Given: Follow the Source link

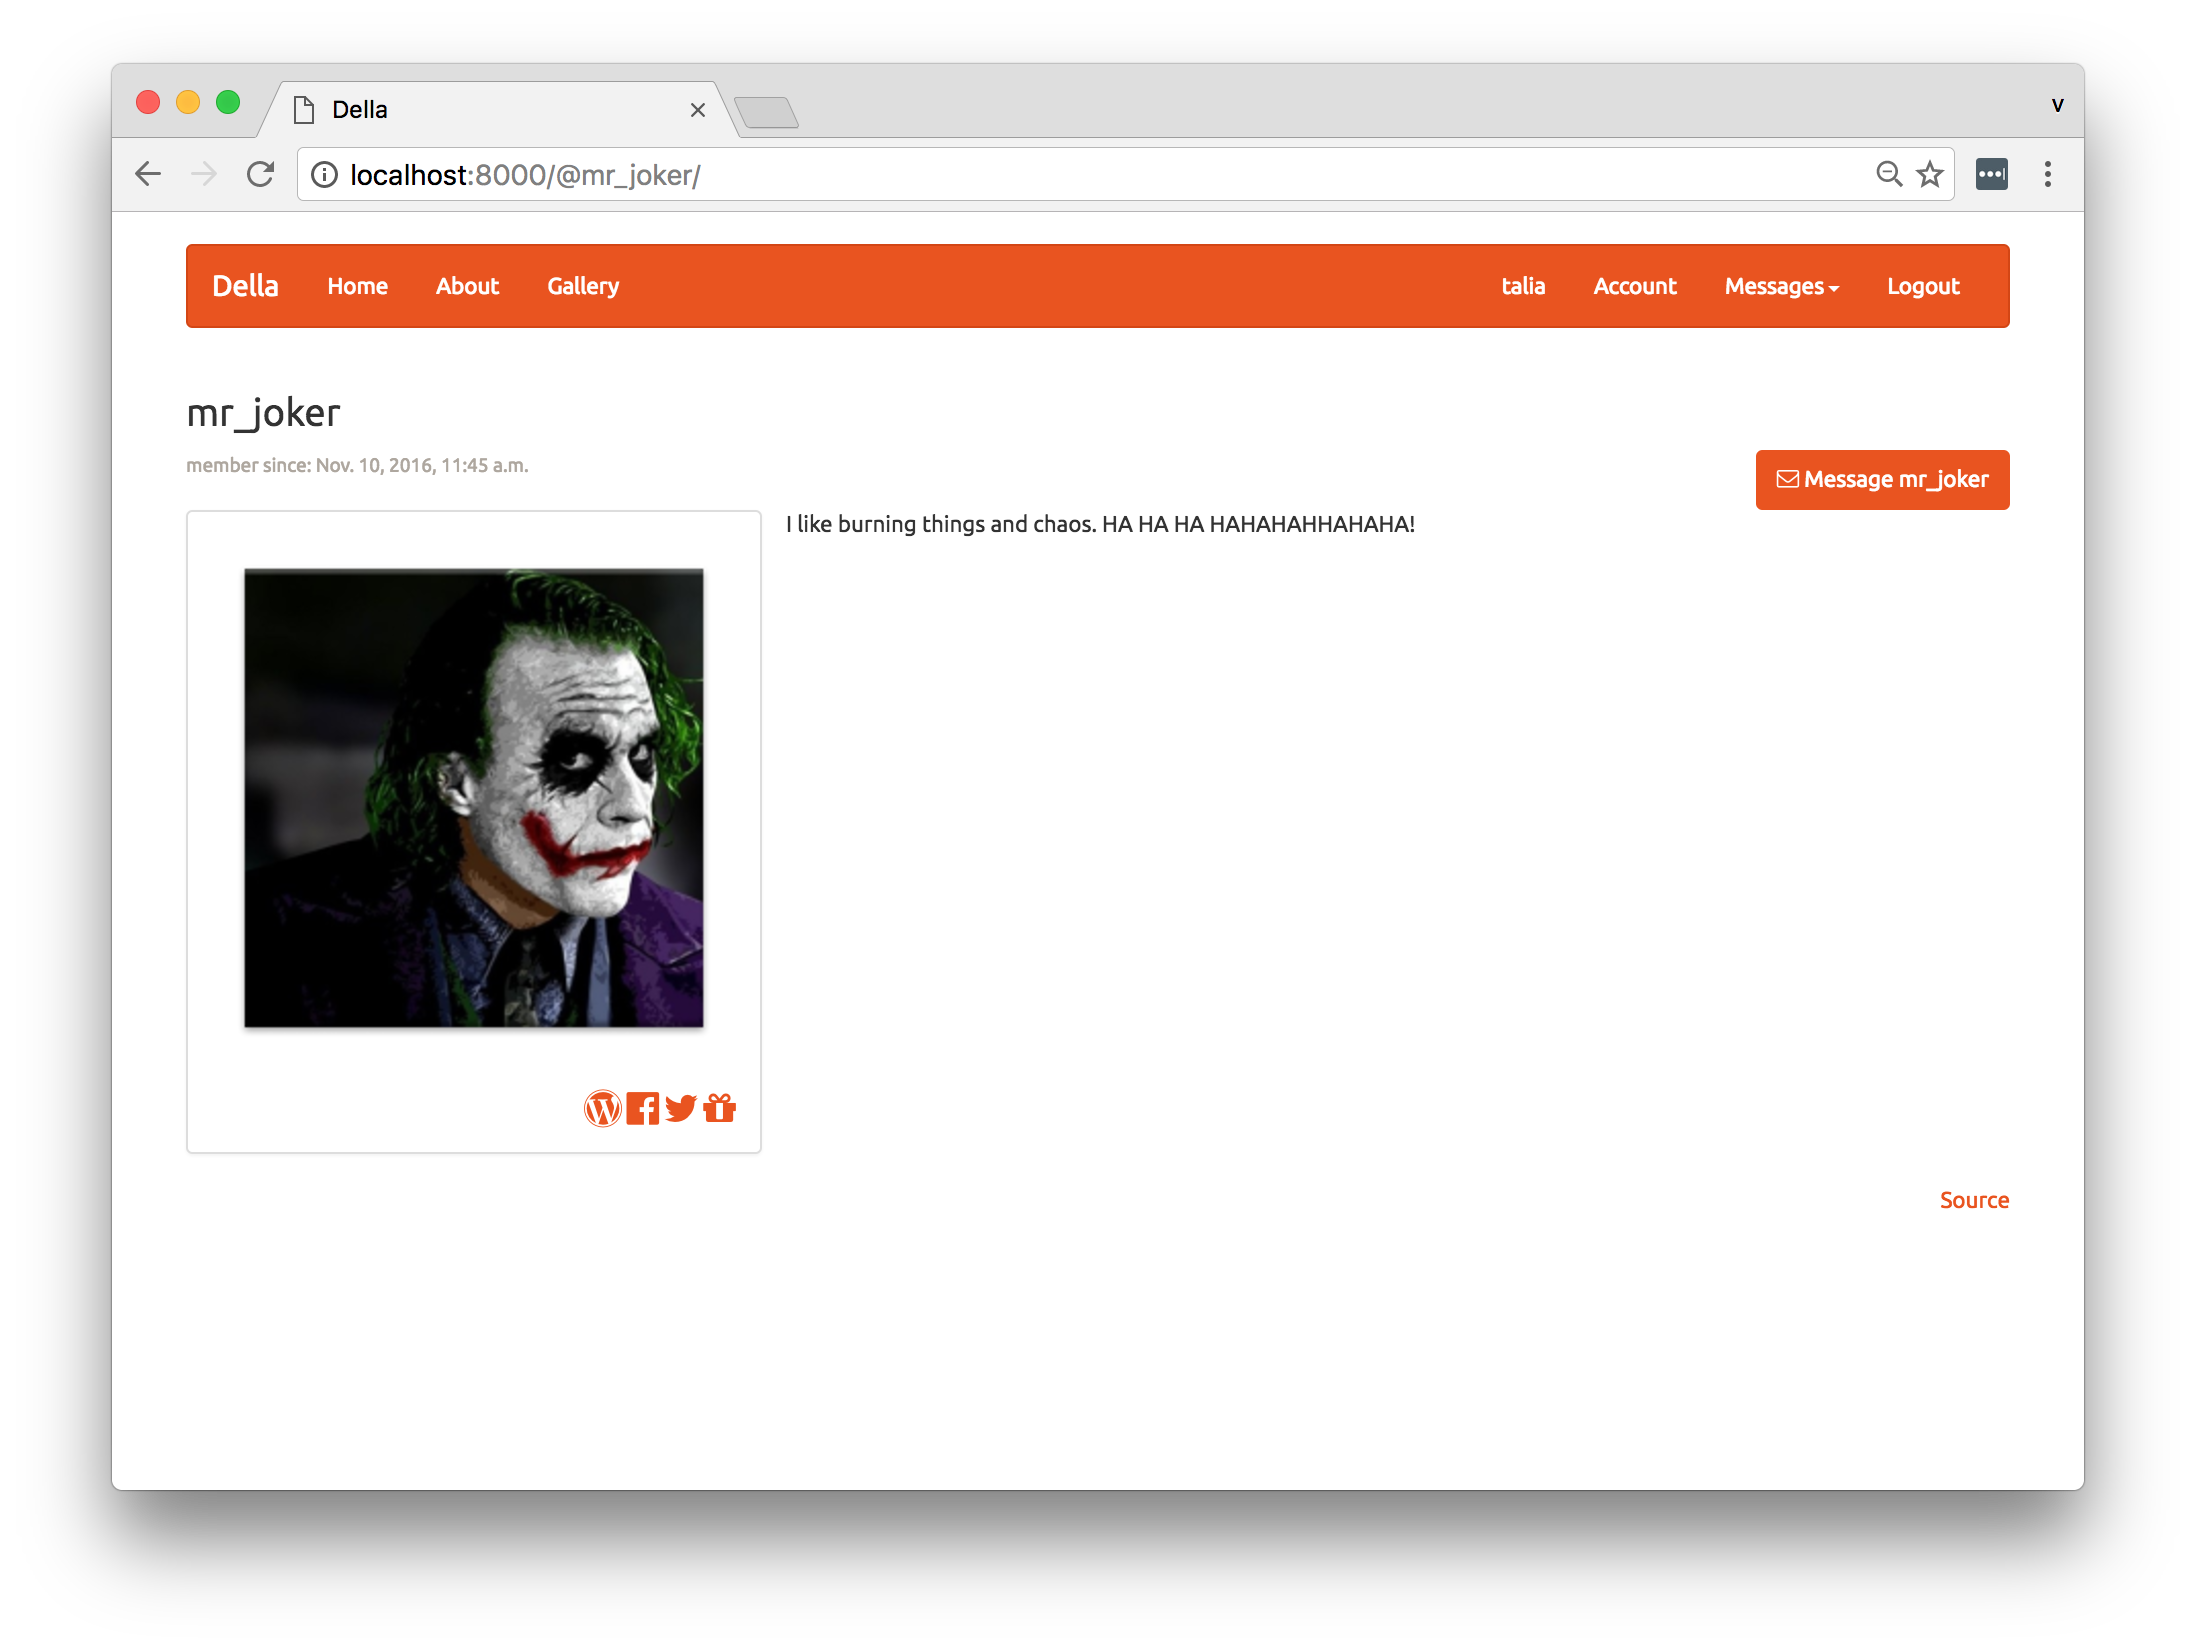Looking at the screenshot, I should (1974, 1200).
